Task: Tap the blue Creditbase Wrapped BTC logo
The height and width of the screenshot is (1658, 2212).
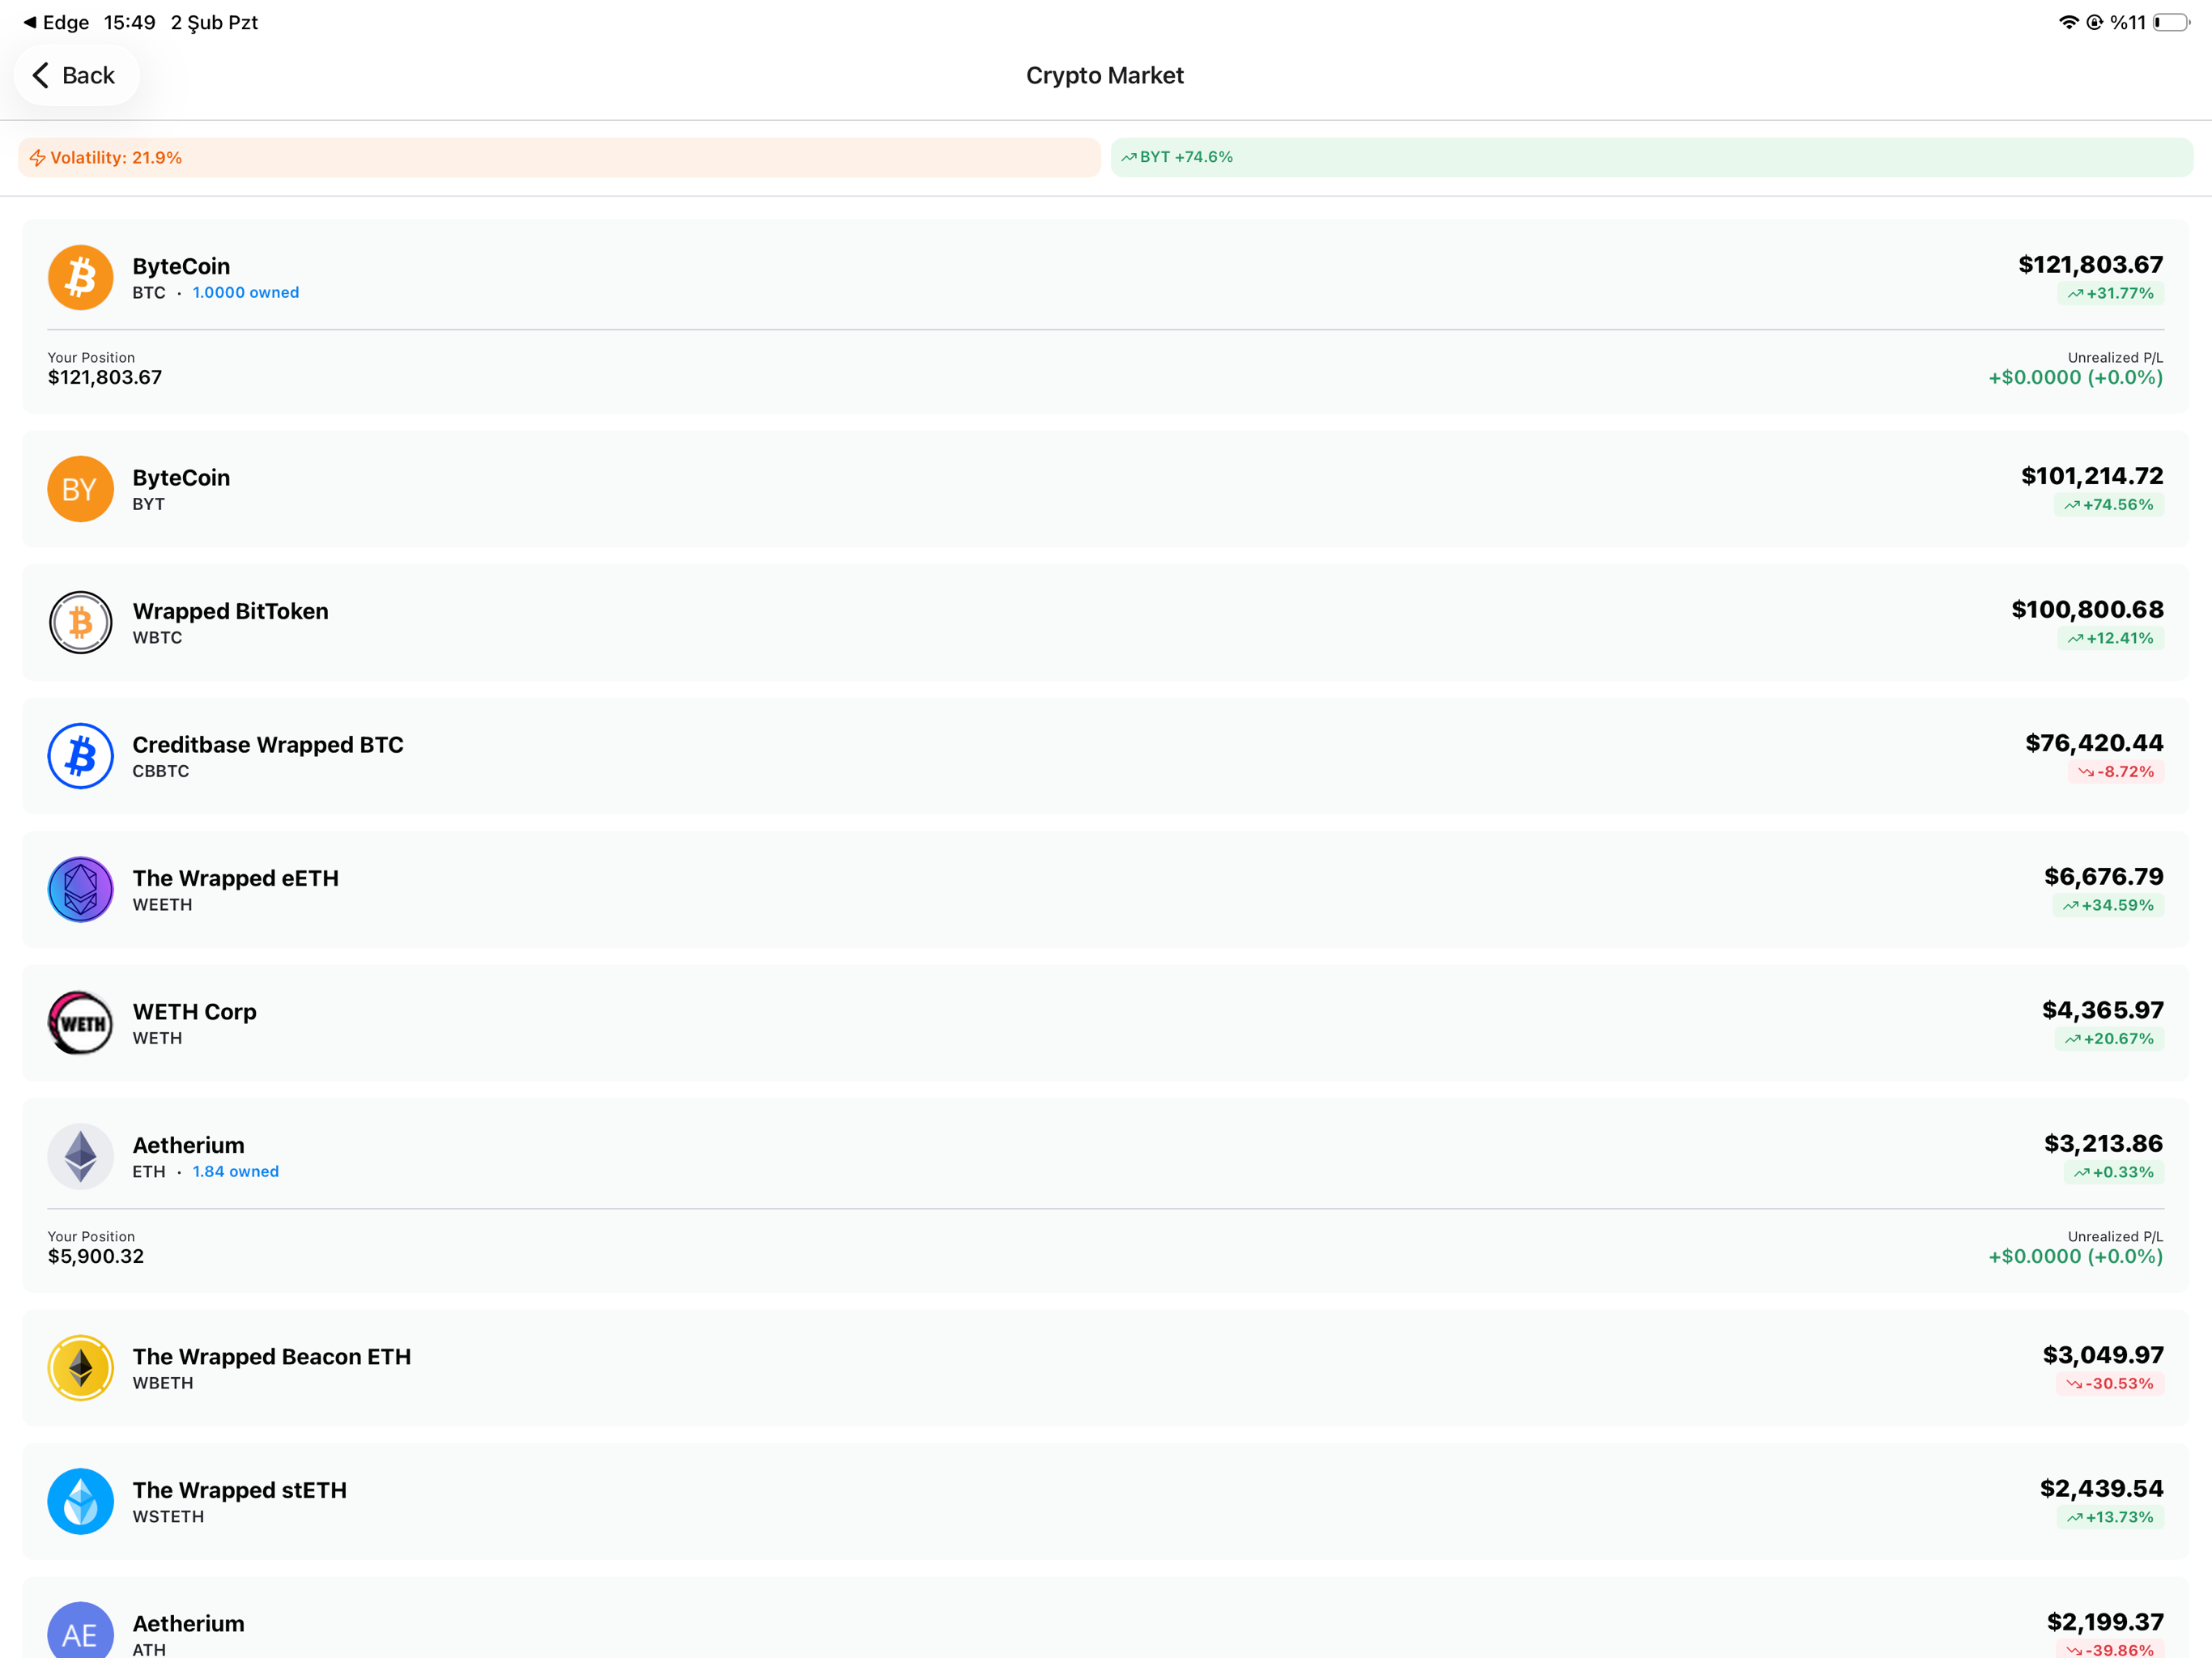Action: (80, 756)
